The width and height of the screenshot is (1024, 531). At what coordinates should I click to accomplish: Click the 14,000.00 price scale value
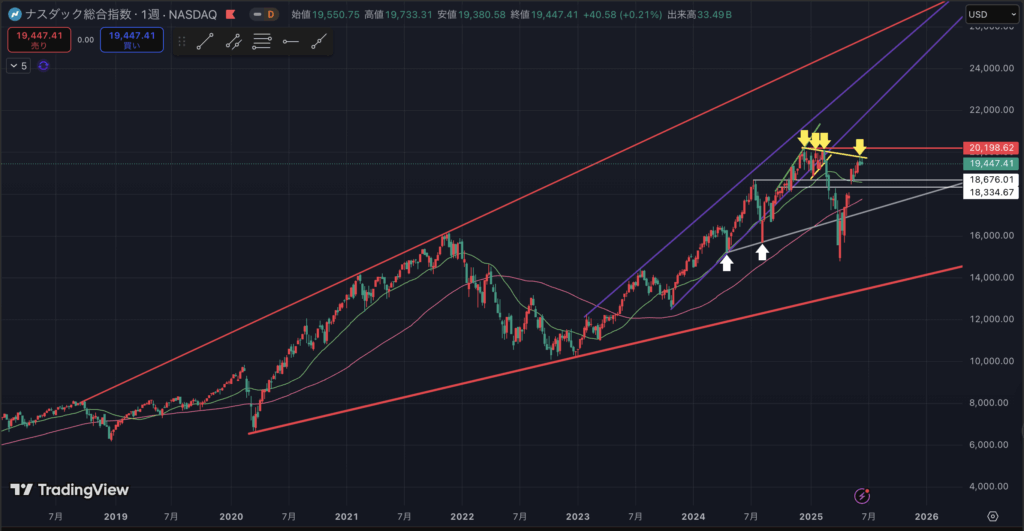[991, 277]
